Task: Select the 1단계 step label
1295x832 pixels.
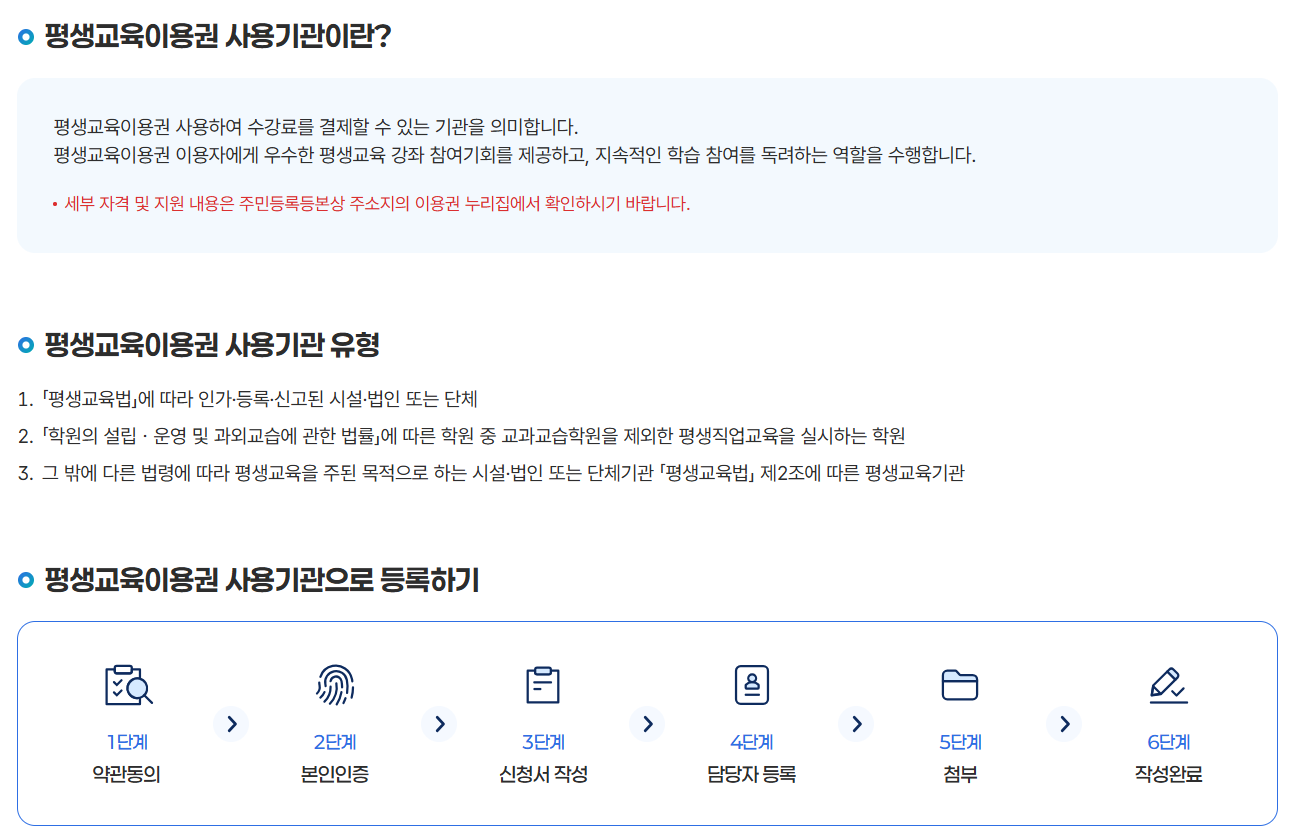Action: [127, 742]
